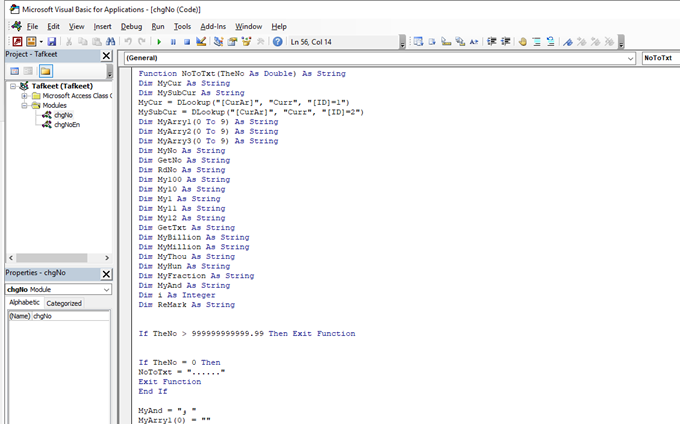Open Microsoft Visual Basic Help icon
680x424 pixels.
click(x=277, y=42)
